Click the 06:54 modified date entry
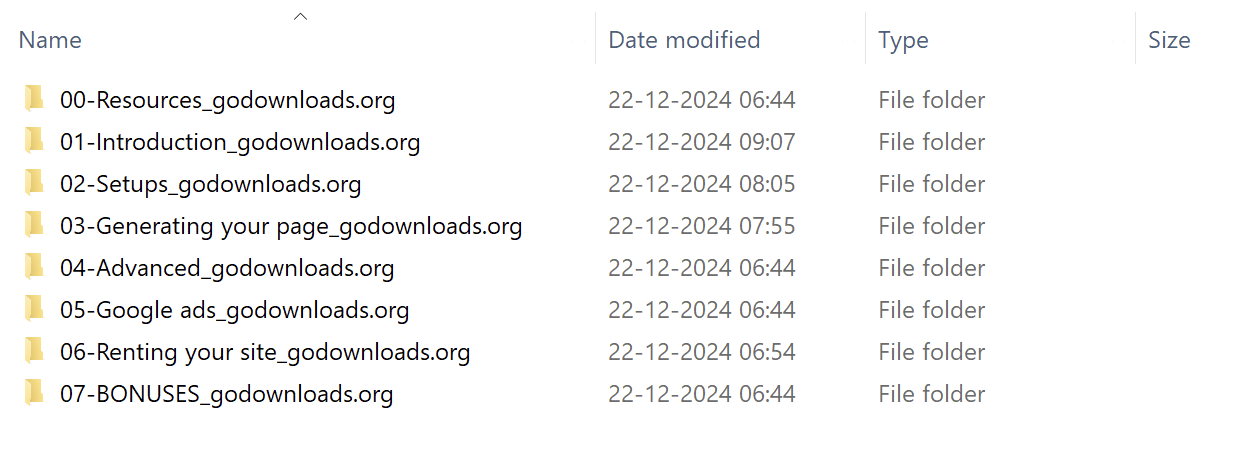Viewport: 1252px width, 452px height. point(701,352)
